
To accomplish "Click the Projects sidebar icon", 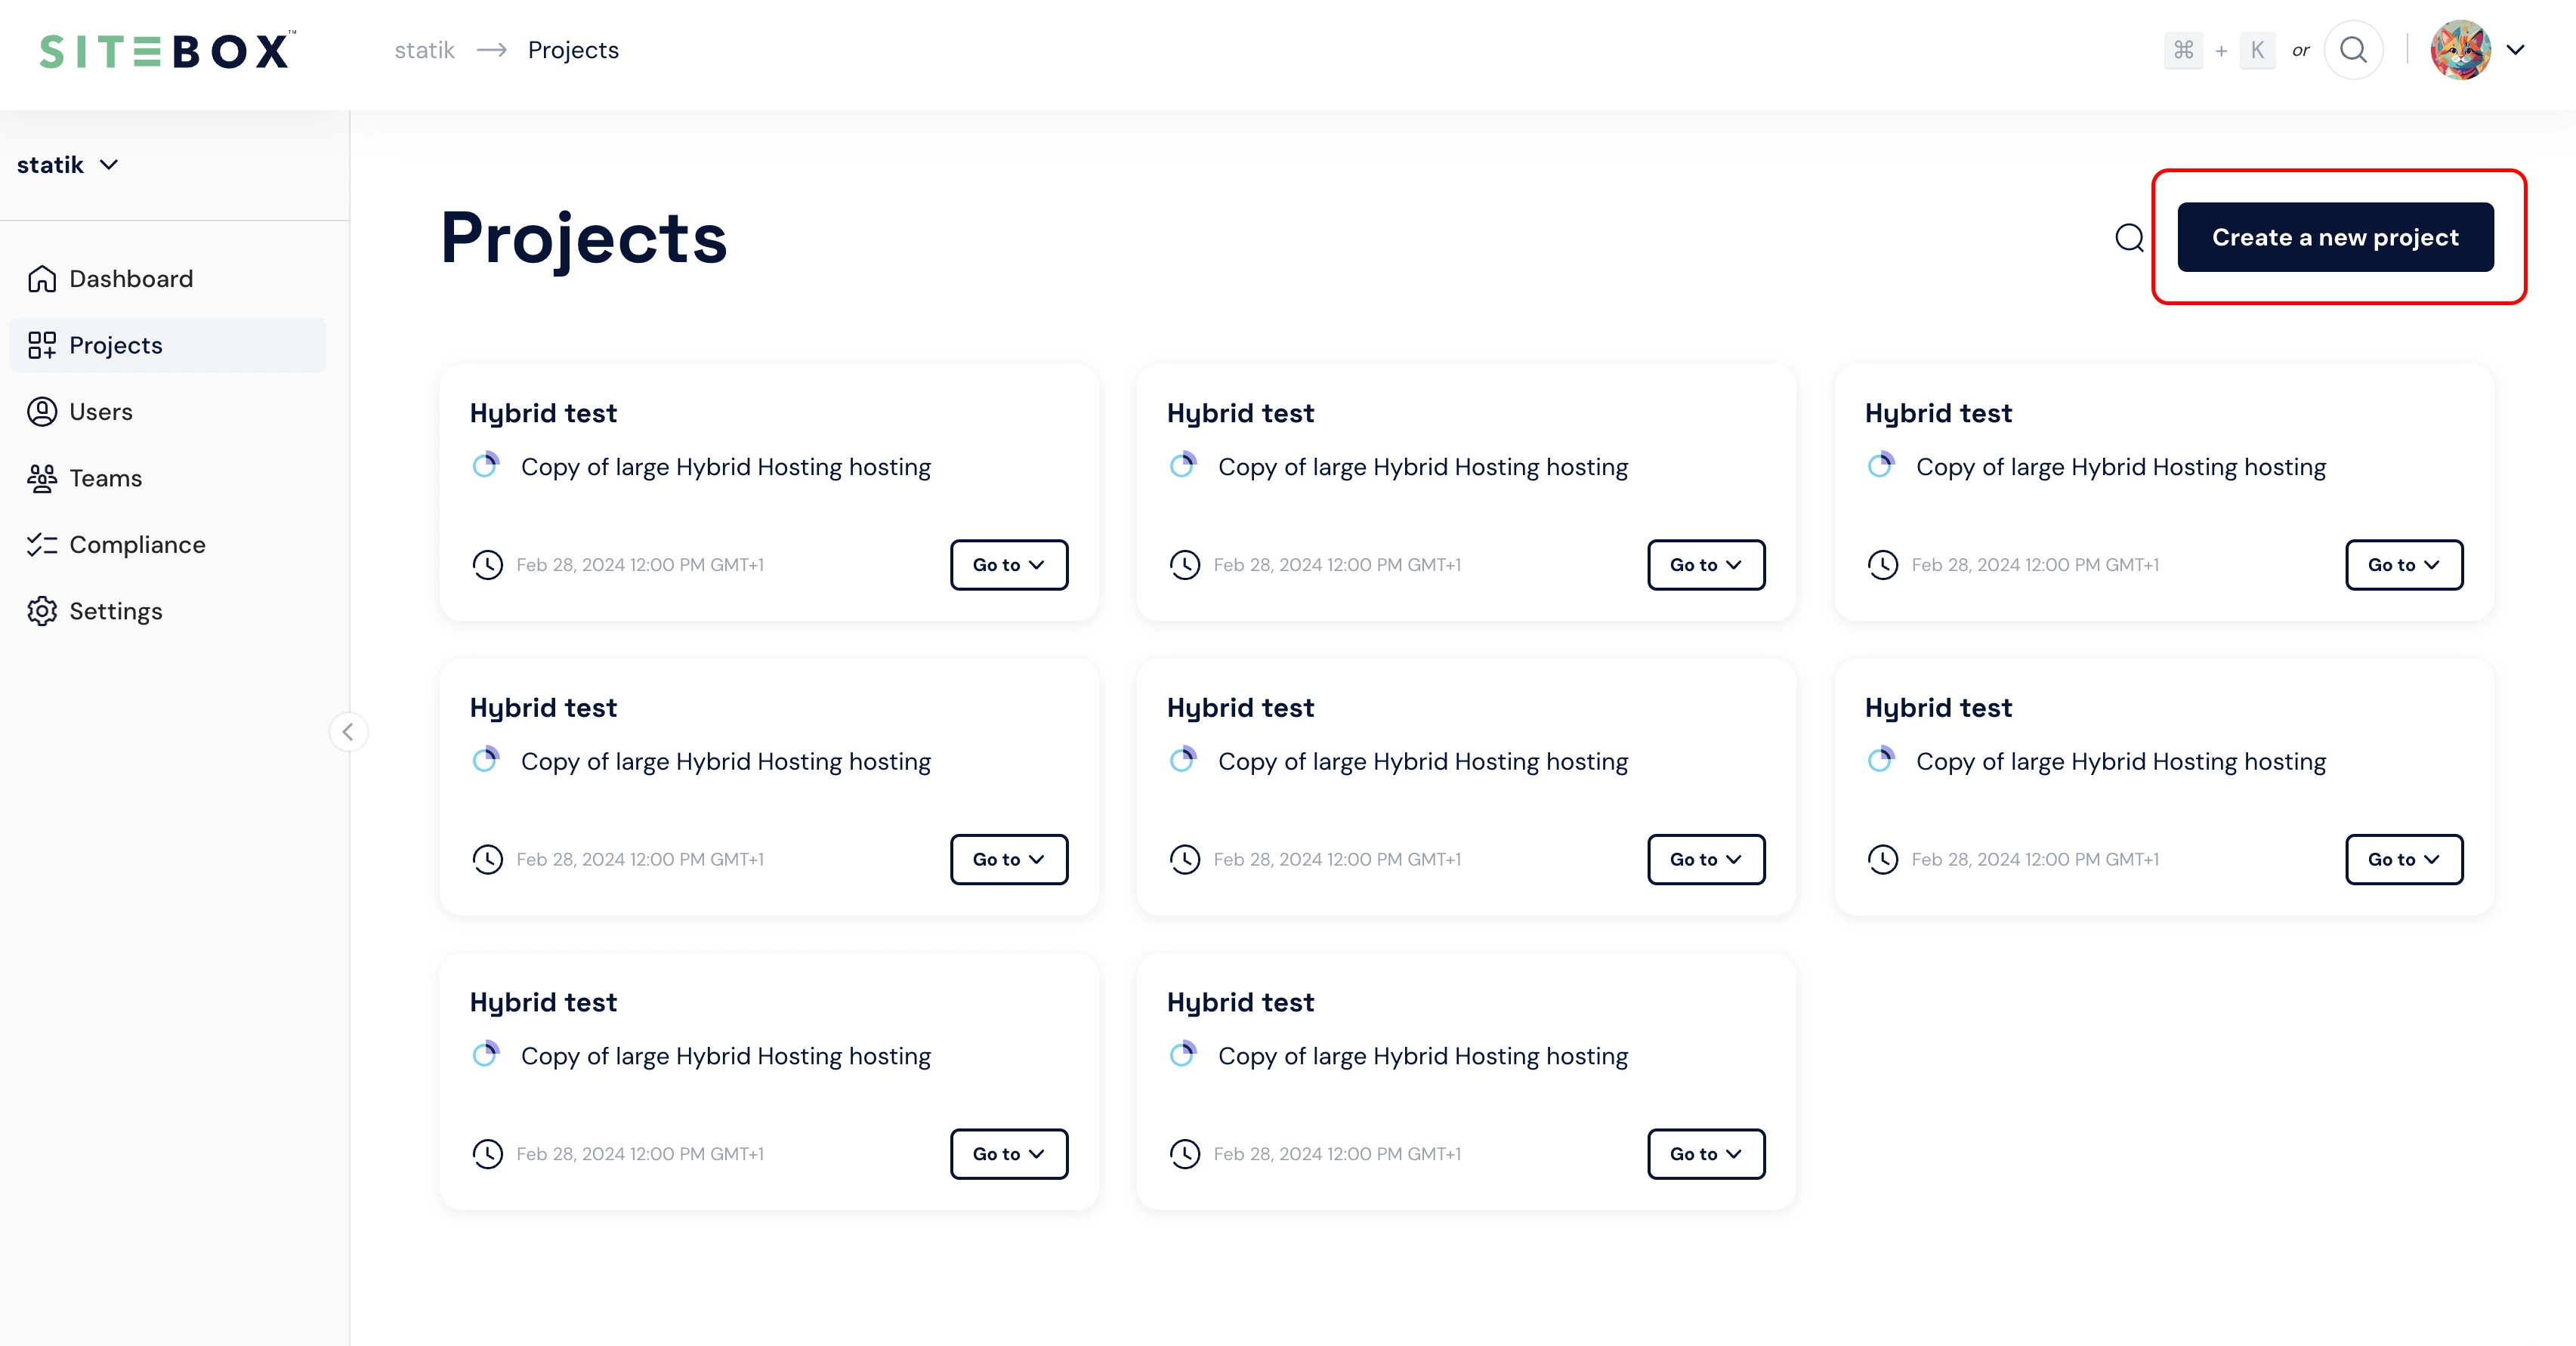I will tap(41, 344).
